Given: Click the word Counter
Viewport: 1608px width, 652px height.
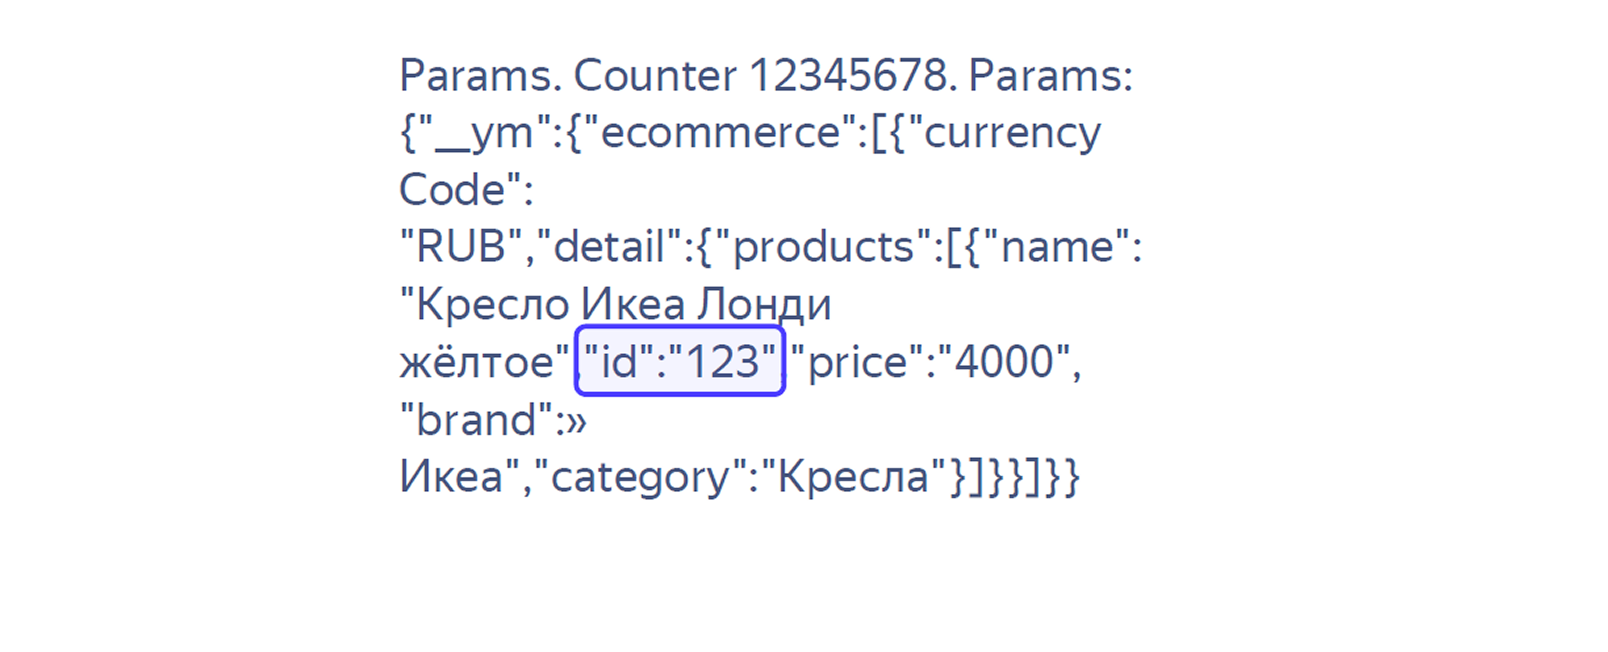Looking at the screenshot, I should [655, 75].
